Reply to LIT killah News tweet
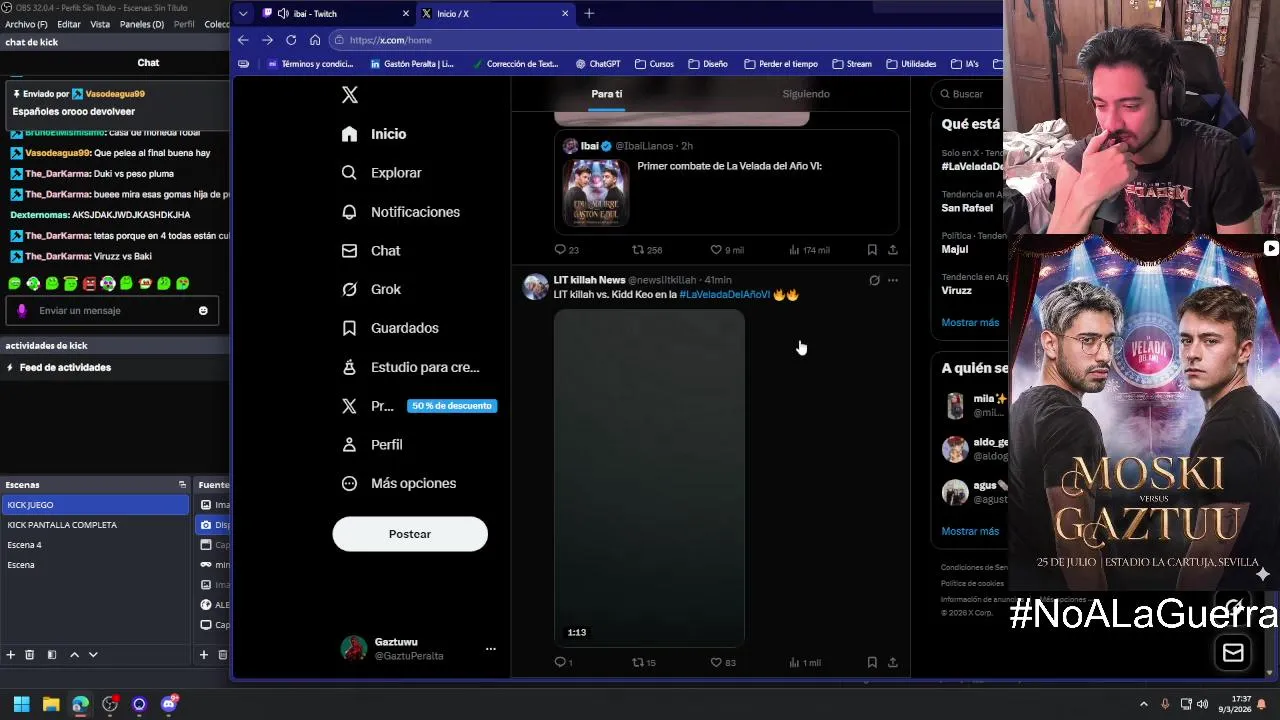The height and width of the screenshot is (720, 1280). point(563,663)
